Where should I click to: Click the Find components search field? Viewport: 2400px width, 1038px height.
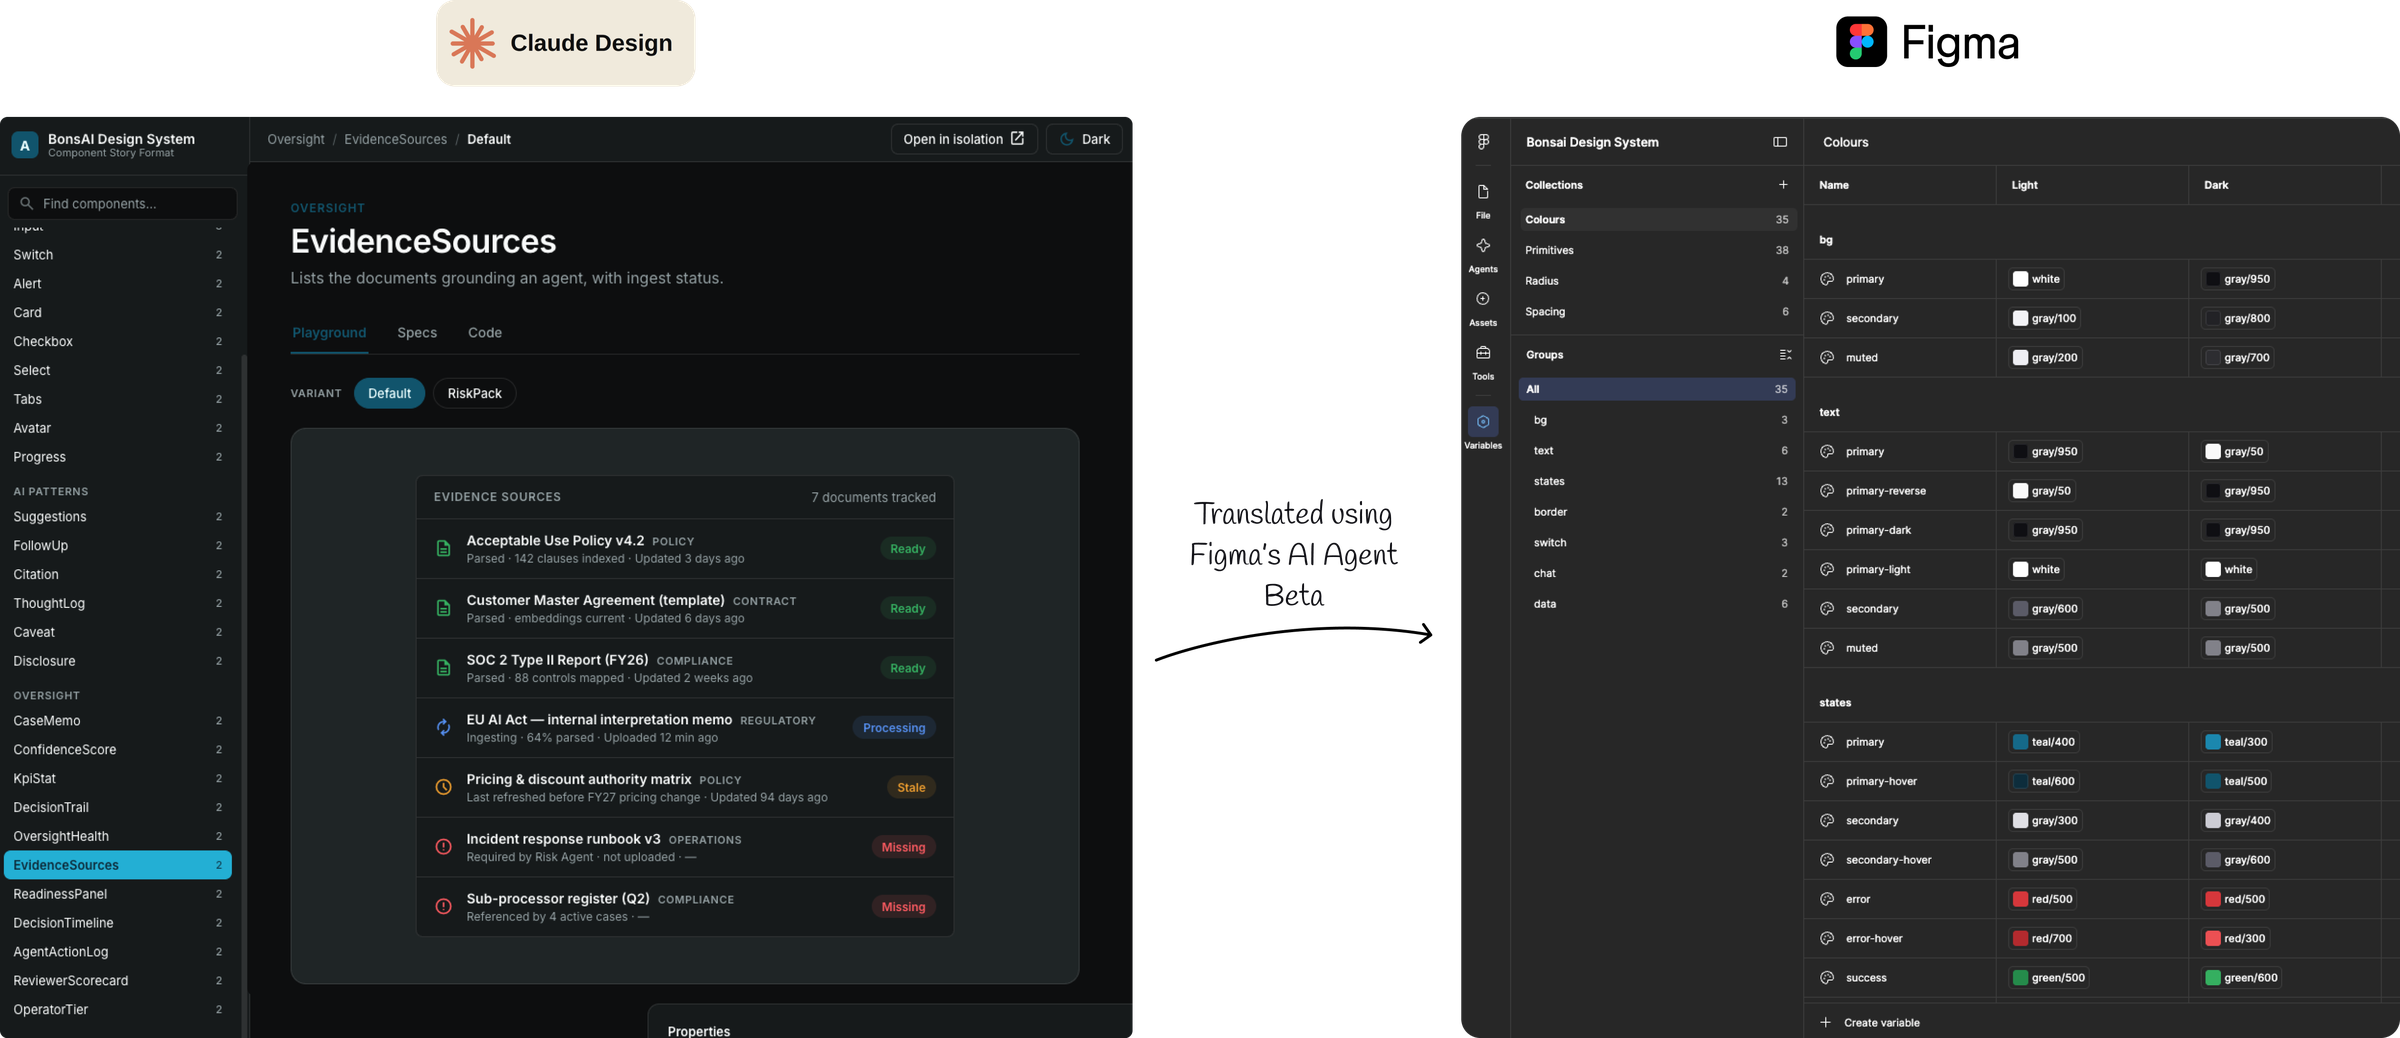coord(122,203)
